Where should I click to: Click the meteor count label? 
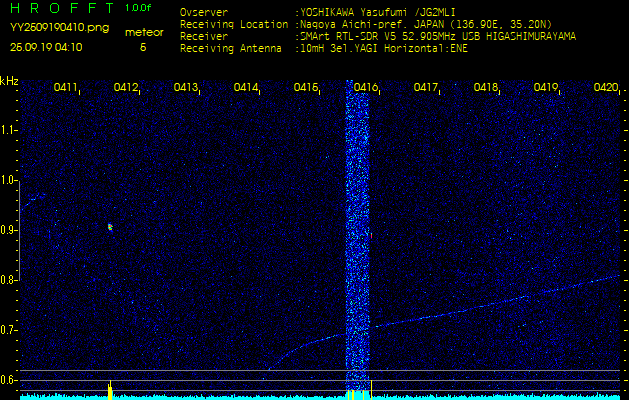(x=144, y=32)
